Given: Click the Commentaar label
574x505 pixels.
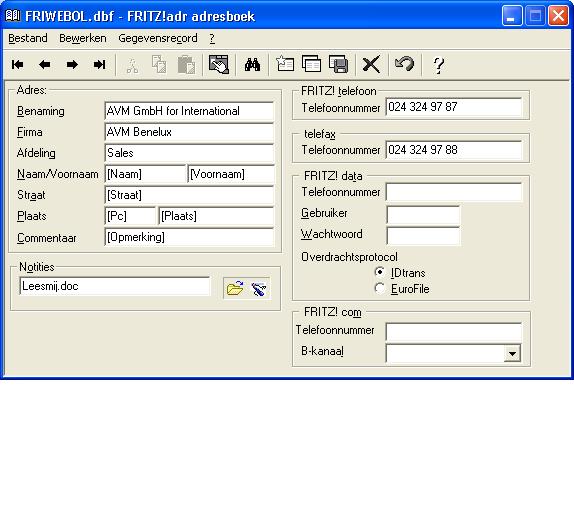Looking at the screenshot, I should (47, 238).
